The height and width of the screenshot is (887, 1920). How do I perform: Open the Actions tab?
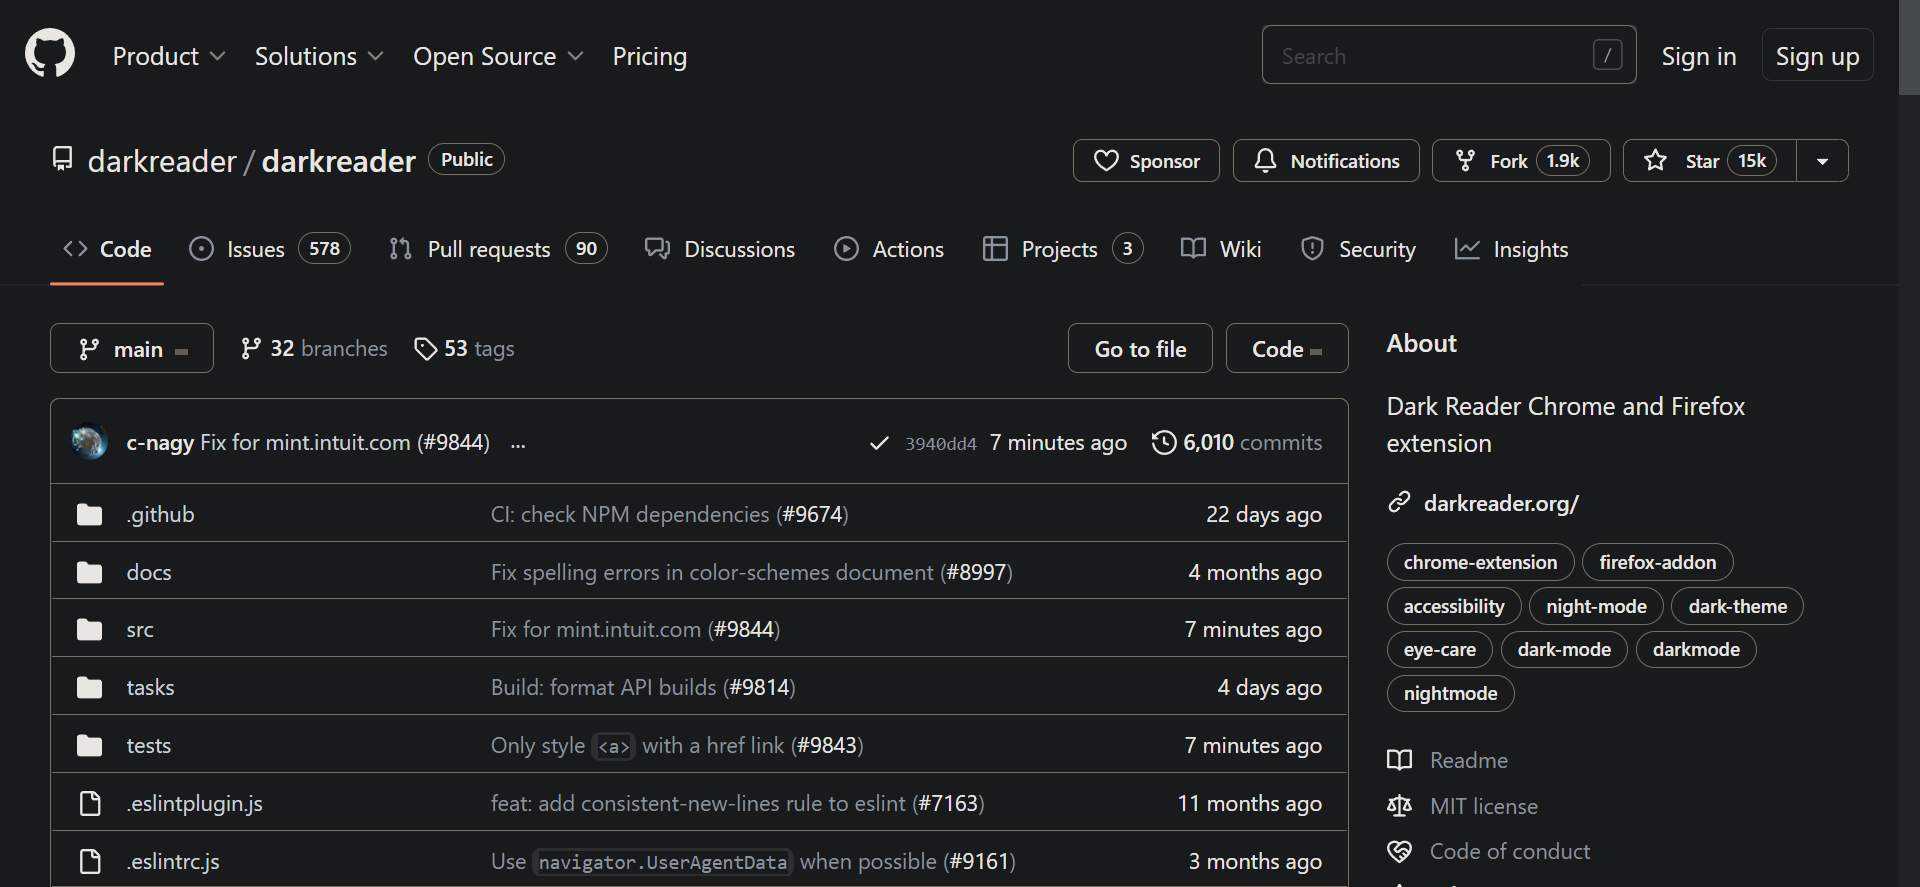coord(889,249)
